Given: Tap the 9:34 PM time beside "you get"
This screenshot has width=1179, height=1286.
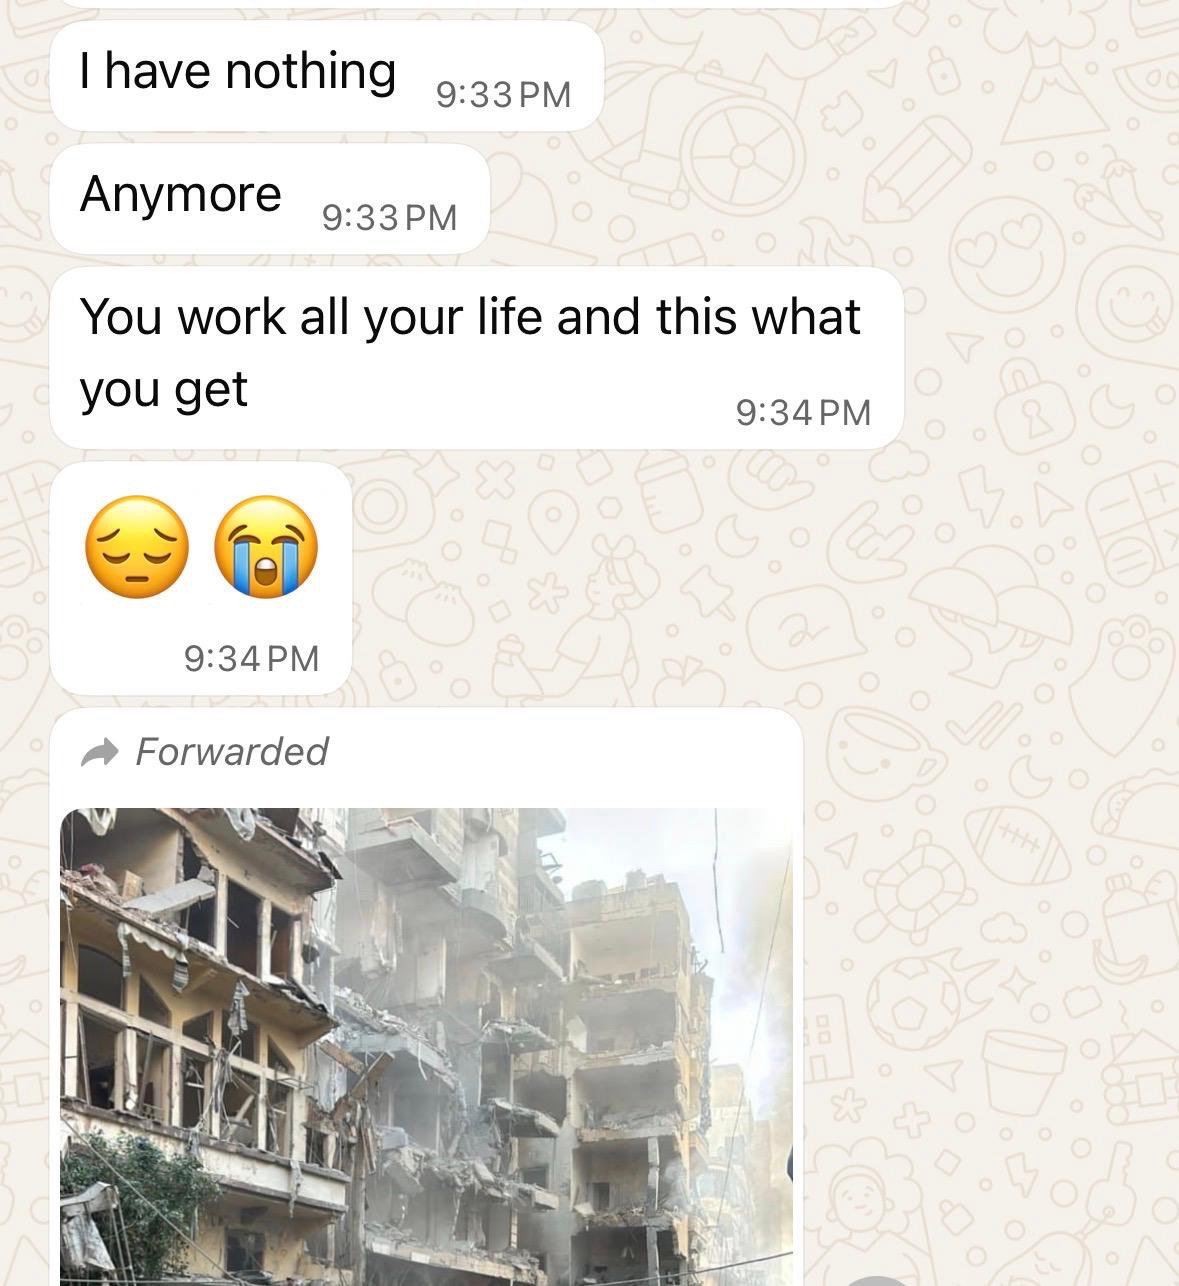Looking at the screenshot, I should 803,412.
